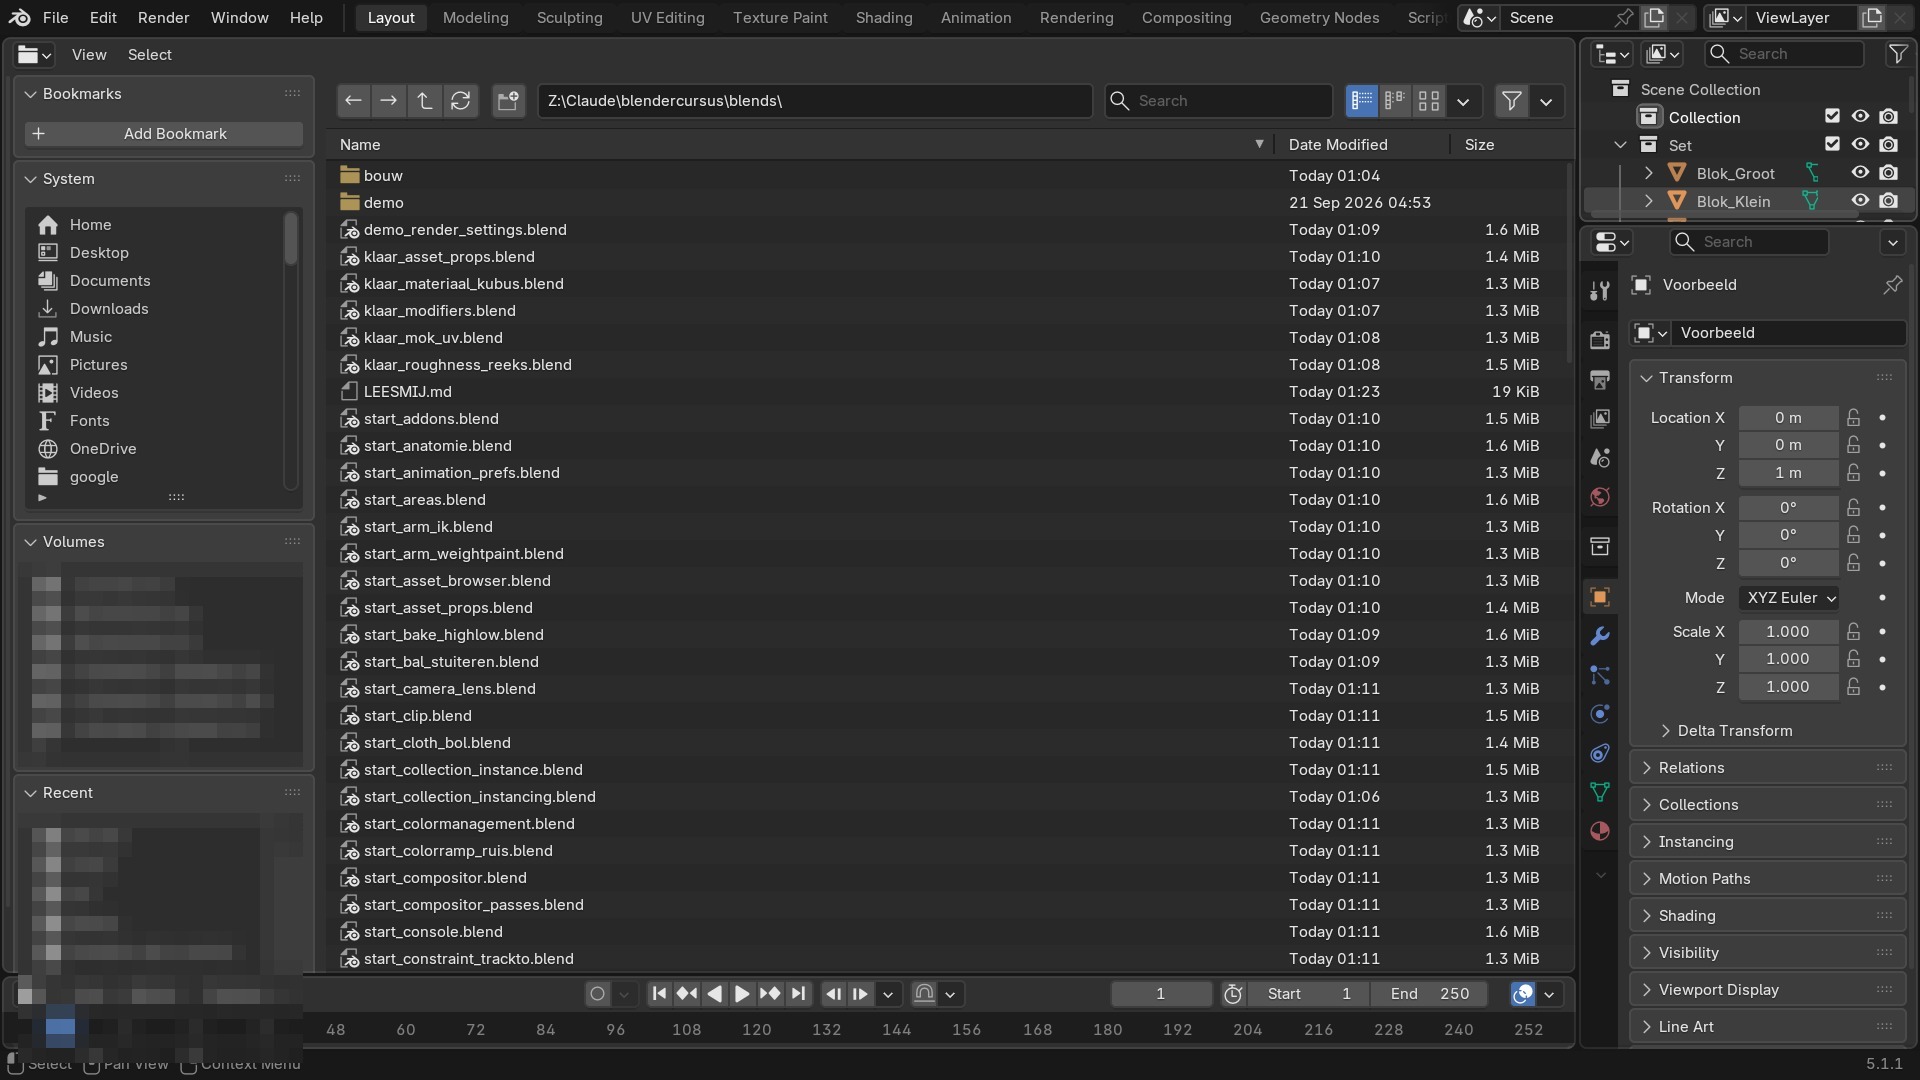Expand Blok_Groot in the outliner
1920x1080 pixels.
tap(1649, 173)
